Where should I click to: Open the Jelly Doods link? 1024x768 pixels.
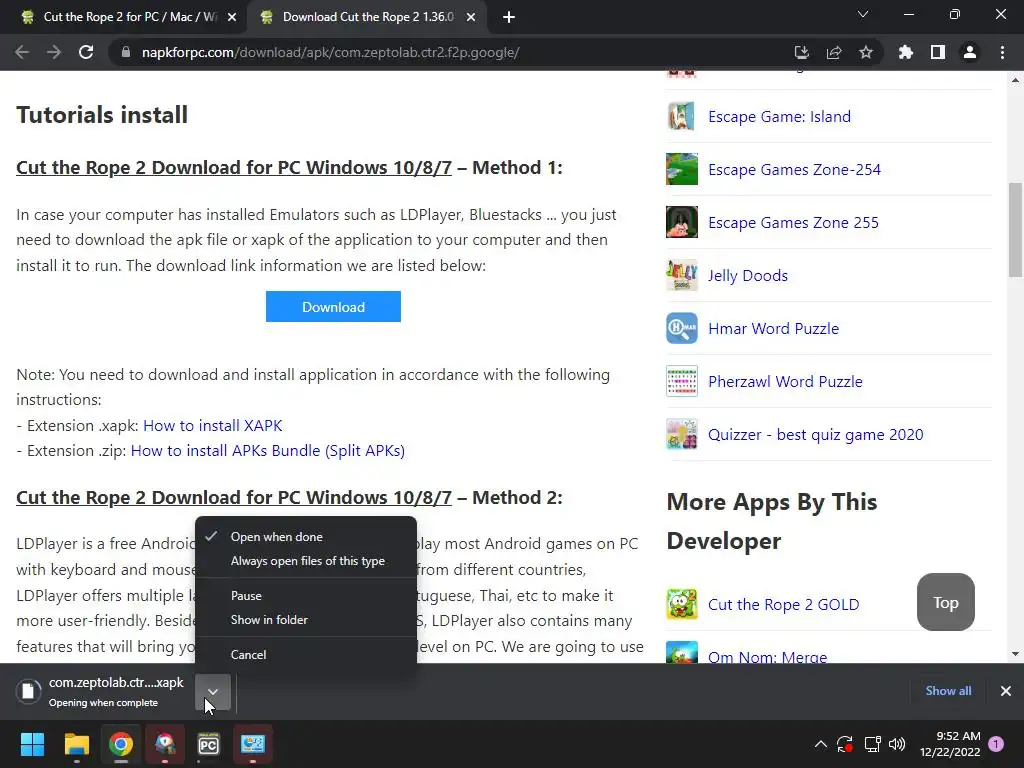[x=748, y=276]
